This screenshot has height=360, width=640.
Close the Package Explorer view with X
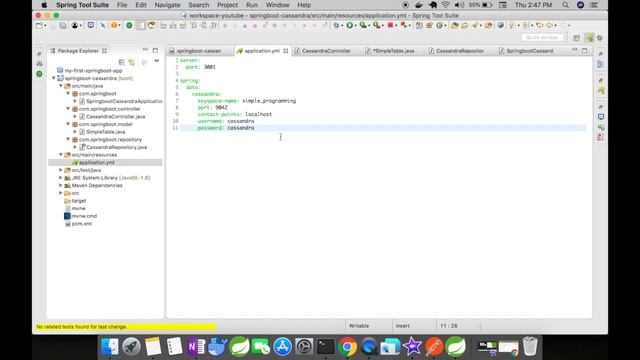(104, 51)
